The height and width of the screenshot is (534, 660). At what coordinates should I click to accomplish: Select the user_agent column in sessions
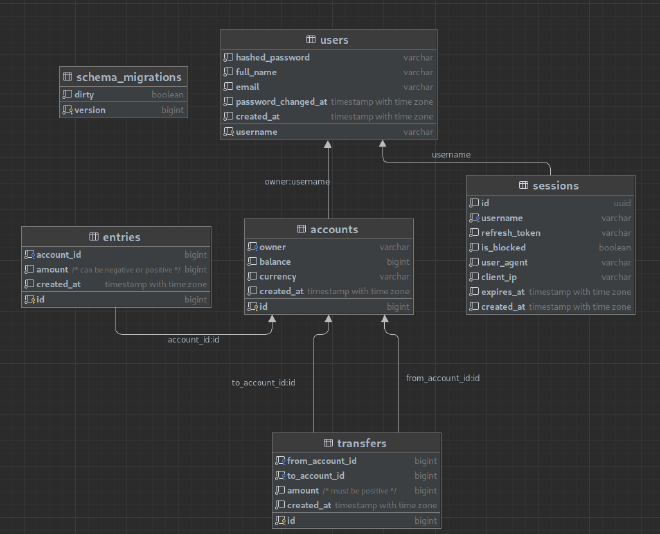(x=551, y=263)
